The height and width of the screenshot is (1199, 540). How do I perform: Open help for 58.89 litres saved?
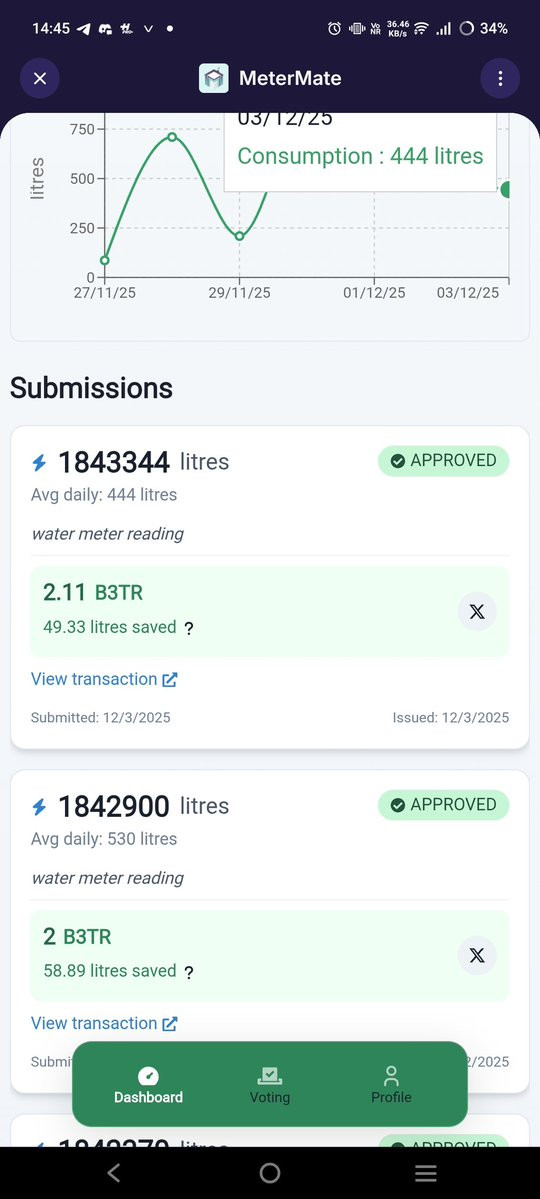pos(189,973)
